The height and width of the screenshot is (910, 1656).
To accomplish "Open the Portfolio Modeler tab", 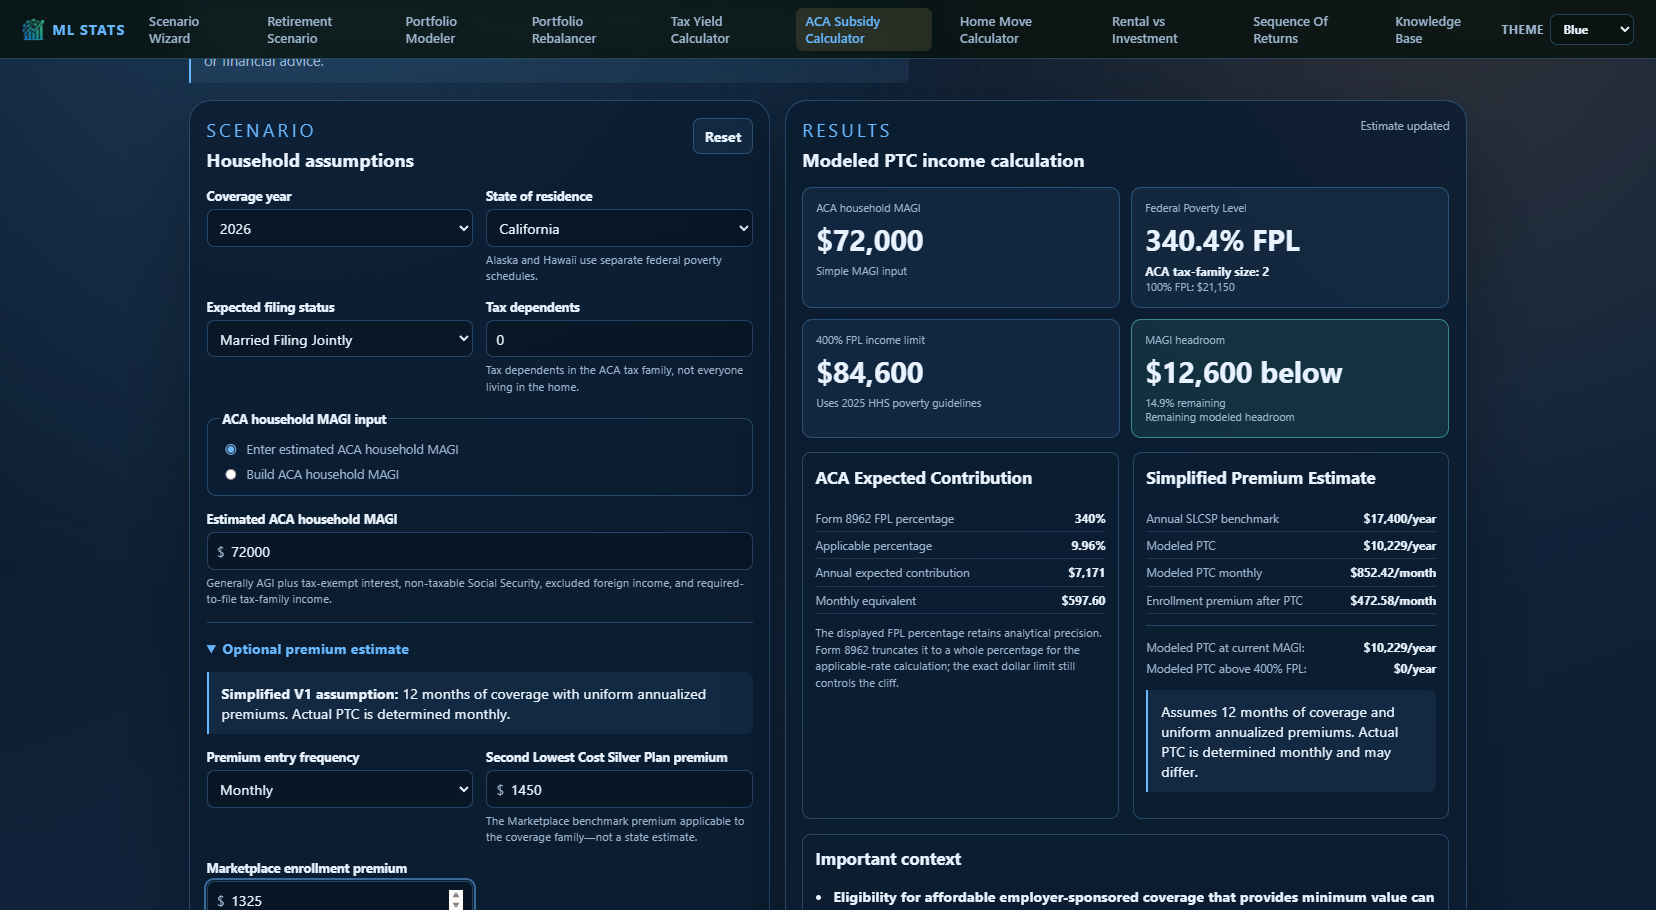I will coord(431,30).
